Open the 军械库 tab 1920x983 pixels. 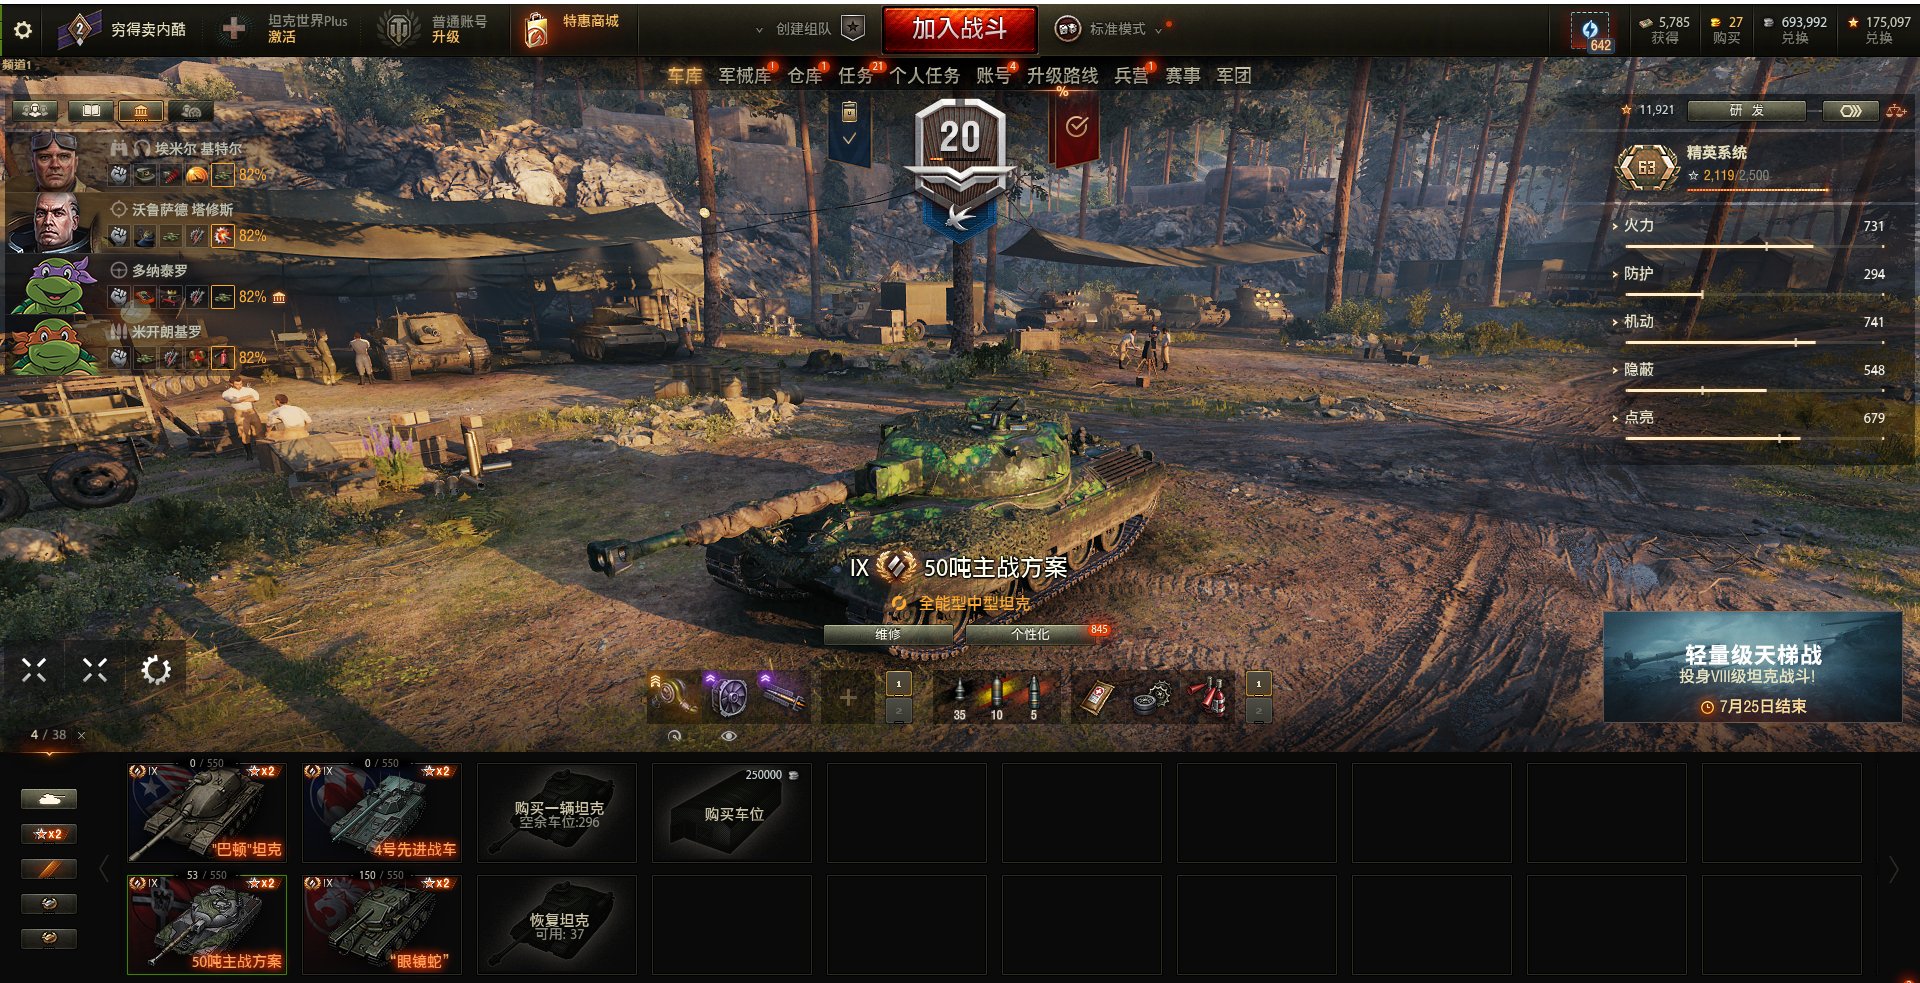click(x=745, y=75)
